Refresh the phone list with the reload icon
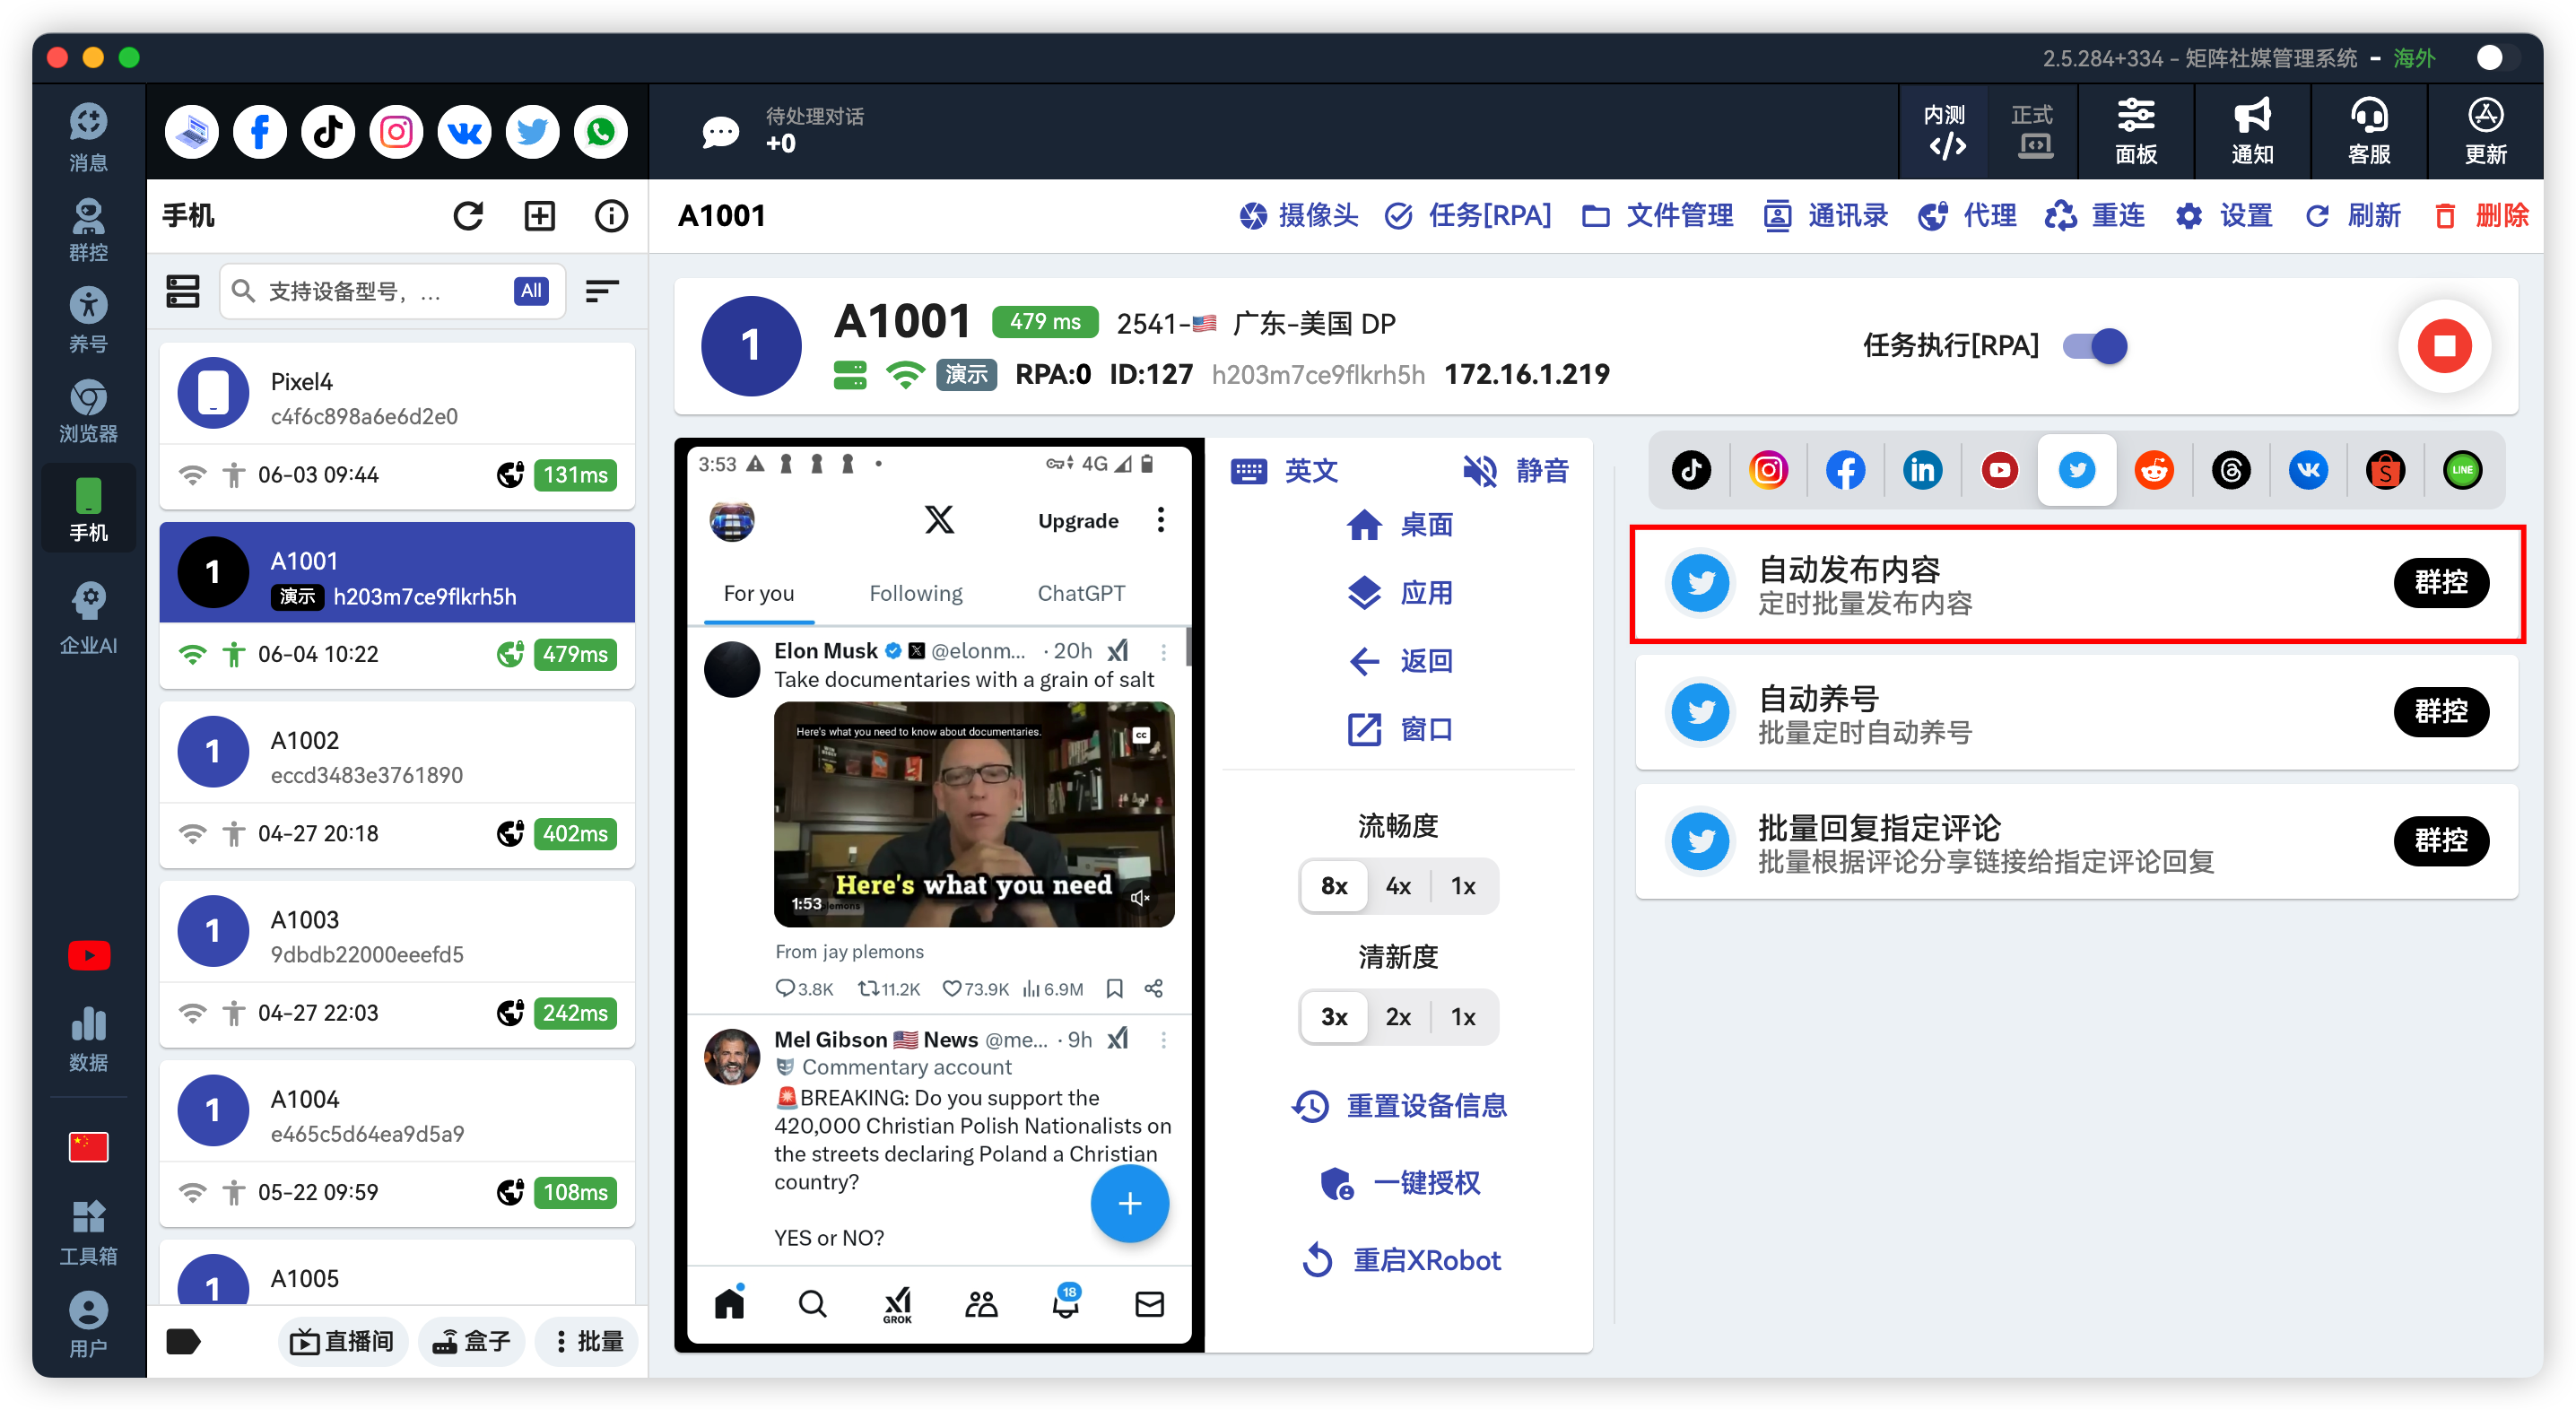This screenshot has width=2576, height=1410. (468, 215)
